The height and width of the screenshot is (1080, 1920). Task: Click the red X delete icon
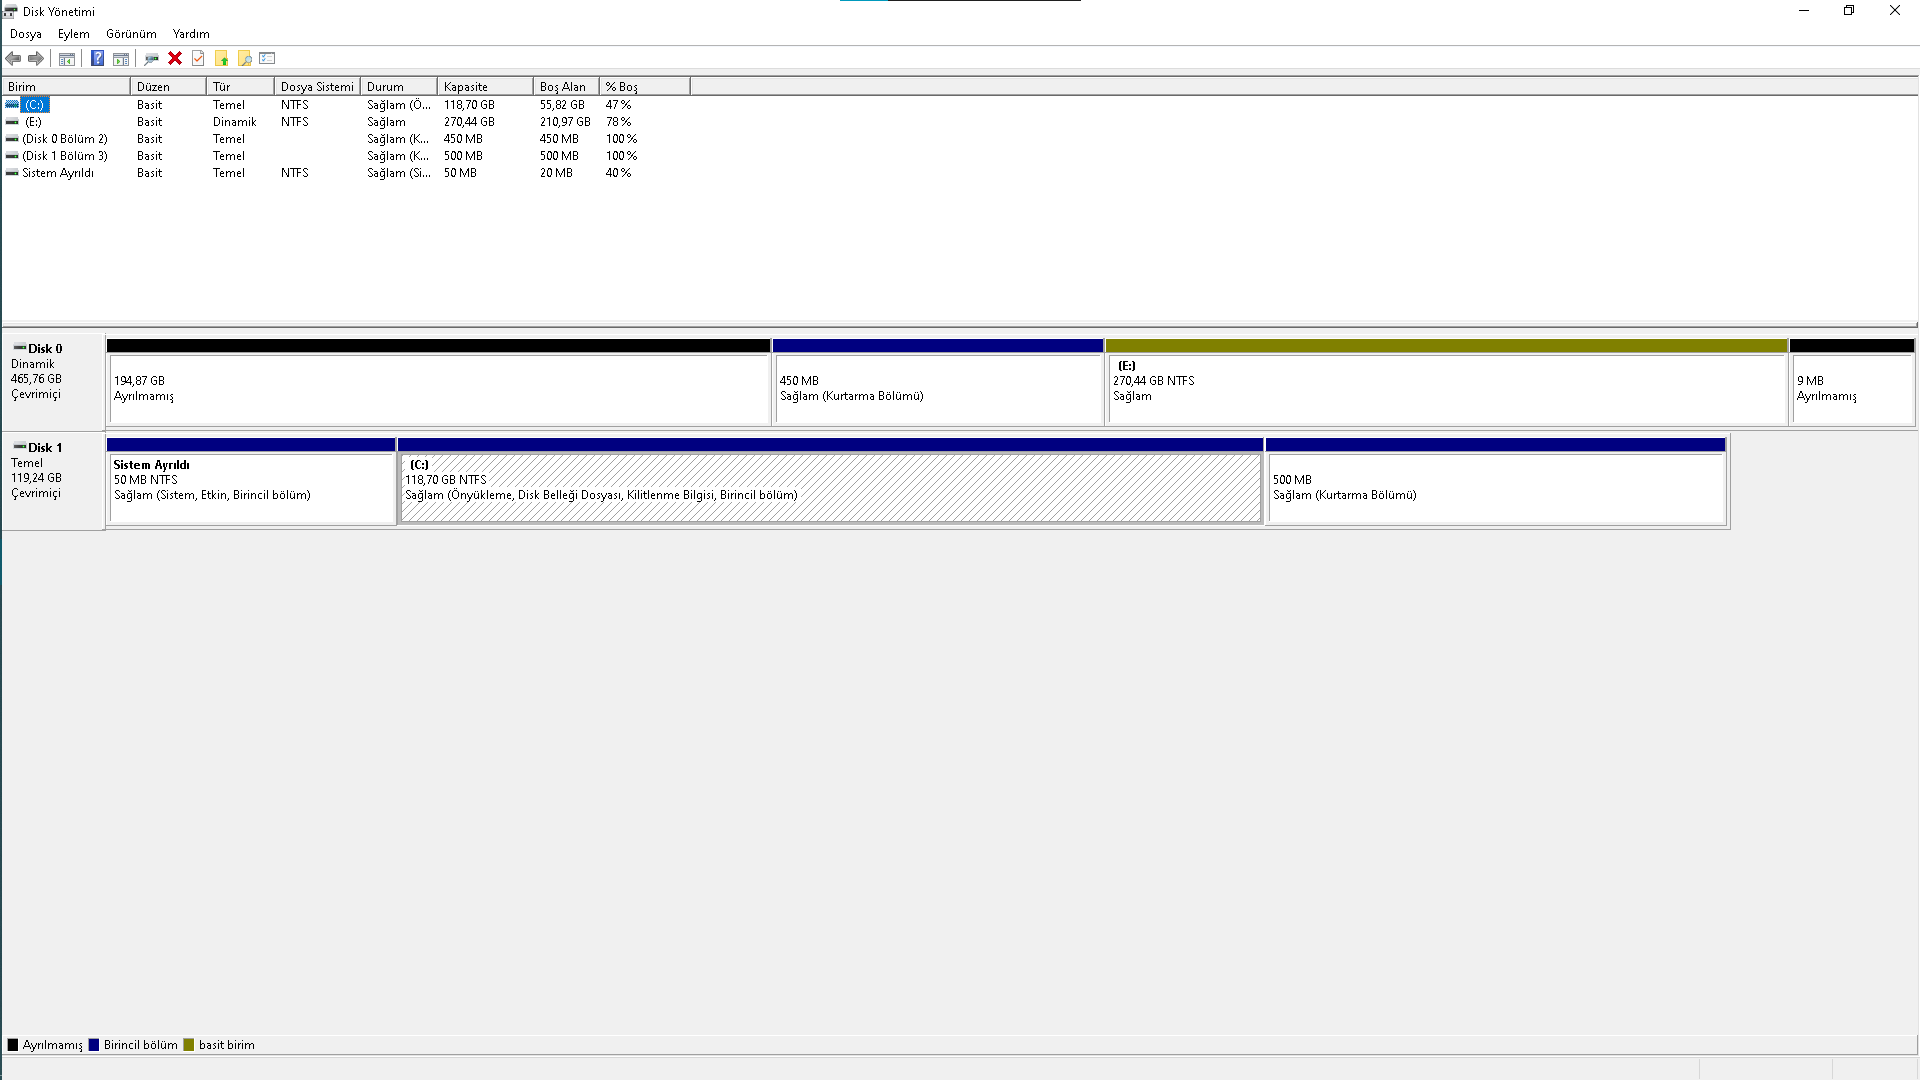[x=175, y=58]
